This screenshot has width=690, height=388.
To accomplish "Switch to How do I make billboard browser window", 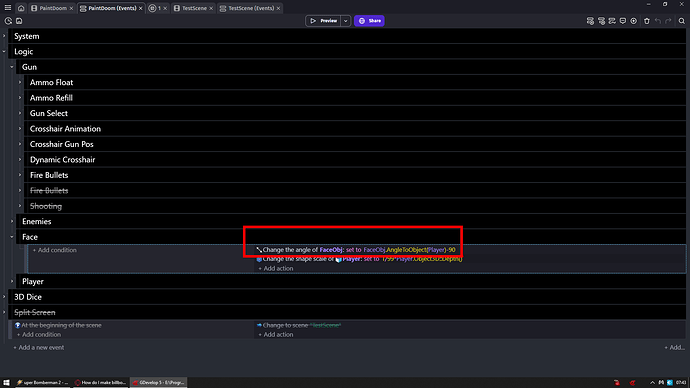I will click(101, 383).
